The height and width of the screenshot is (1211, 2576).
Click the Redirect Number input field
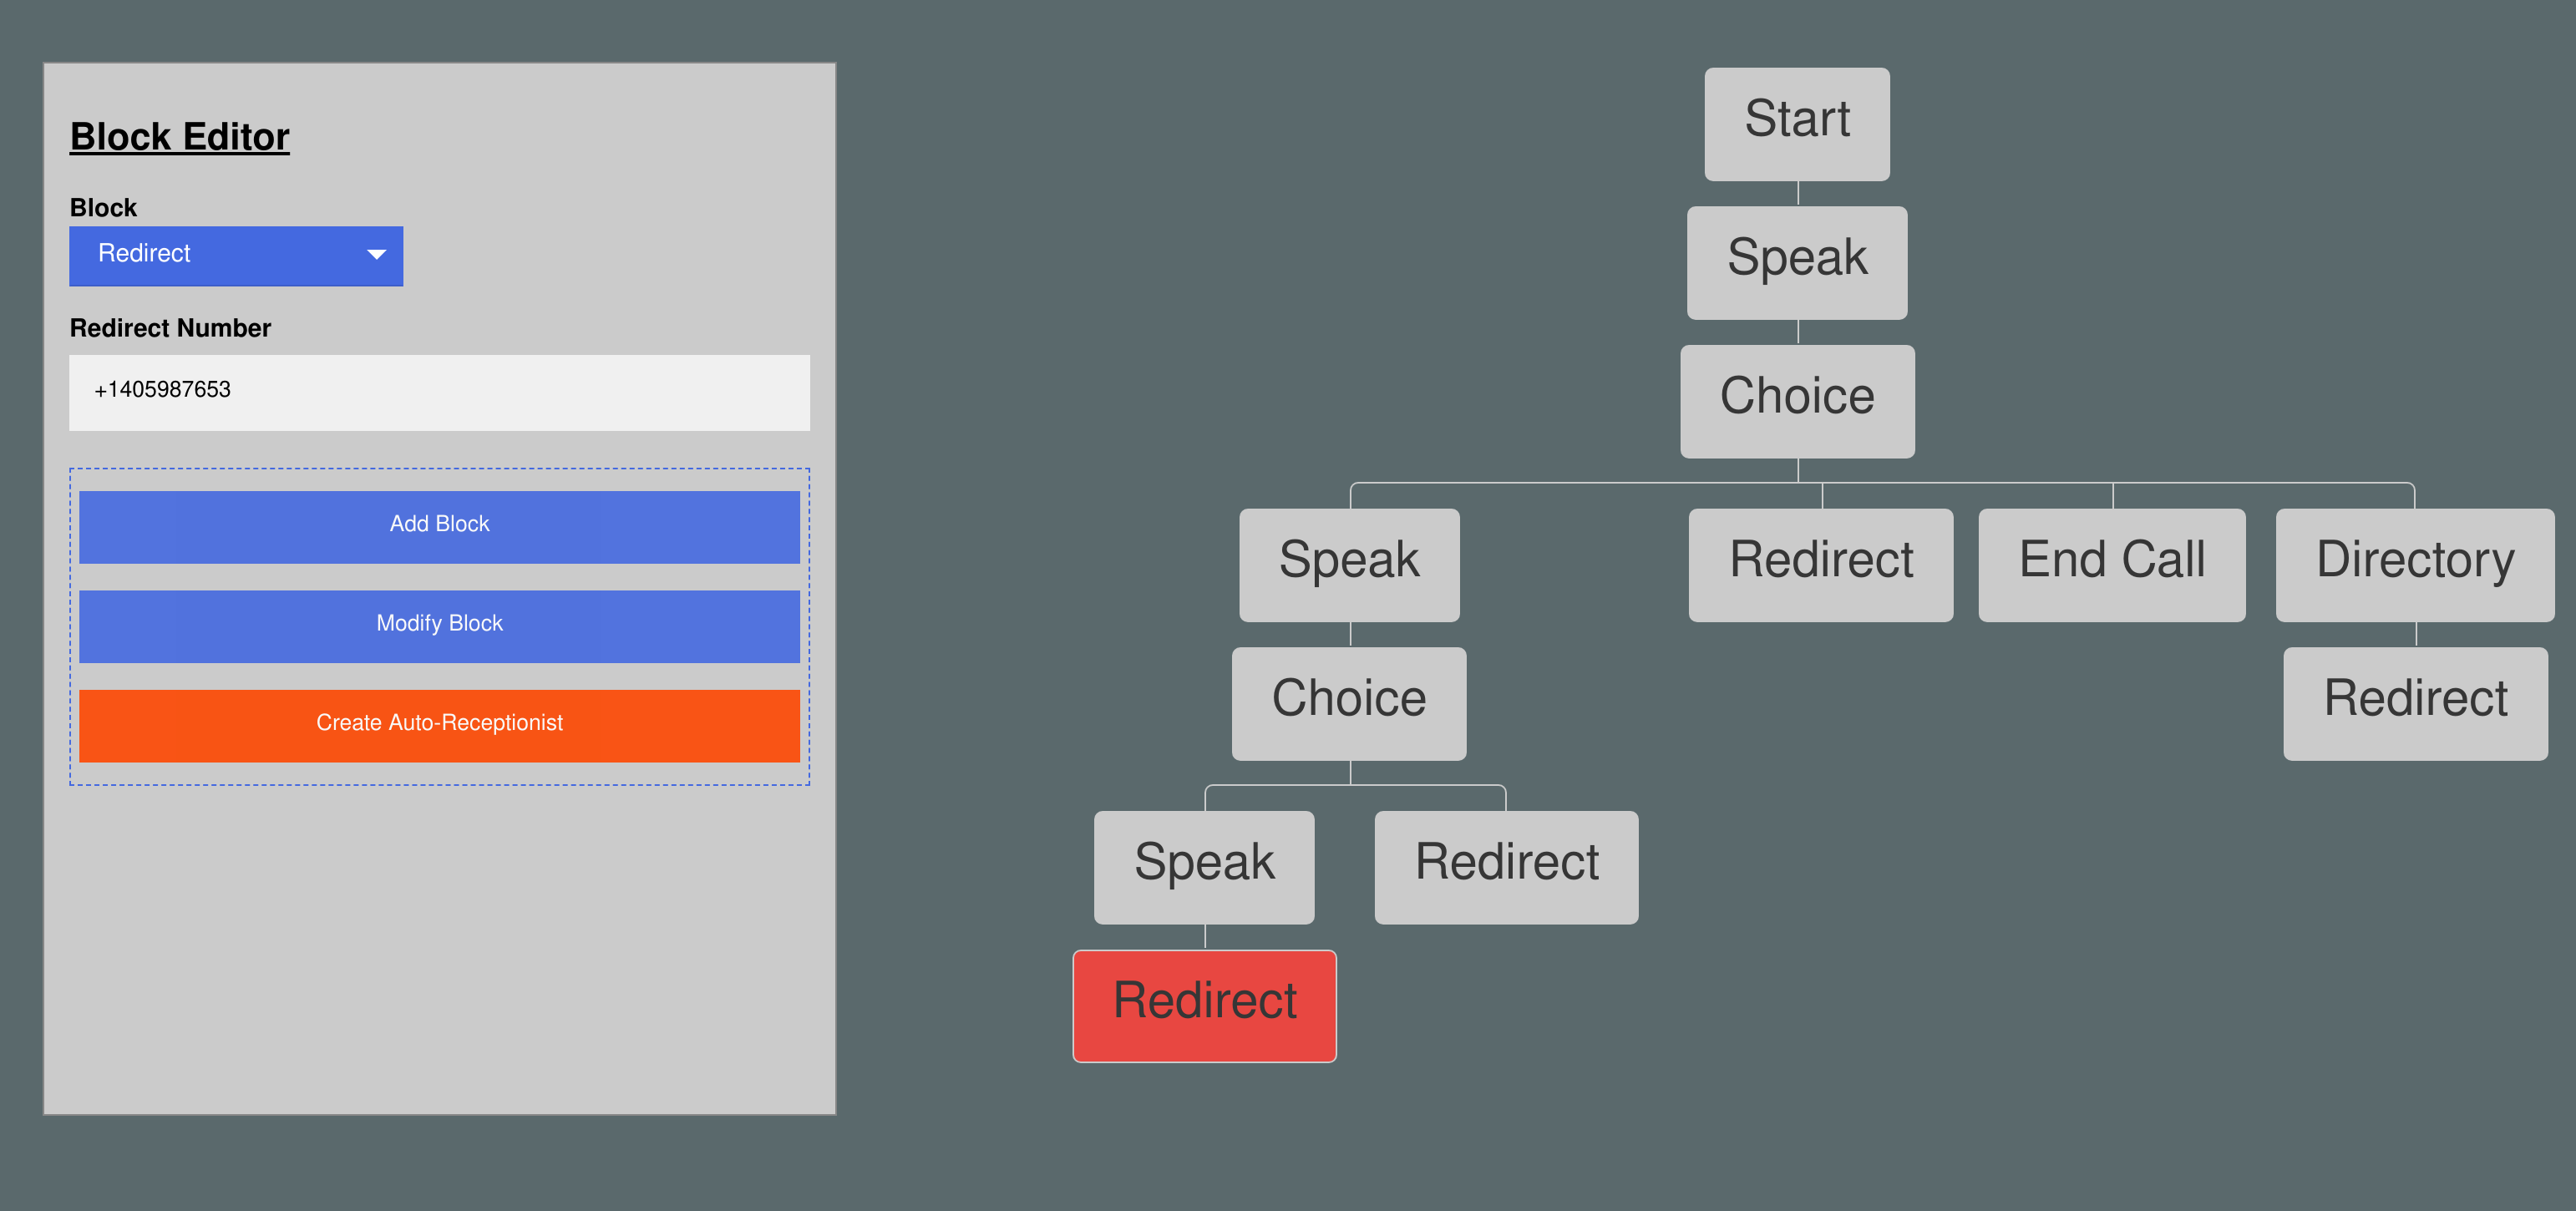click(439, 392)
